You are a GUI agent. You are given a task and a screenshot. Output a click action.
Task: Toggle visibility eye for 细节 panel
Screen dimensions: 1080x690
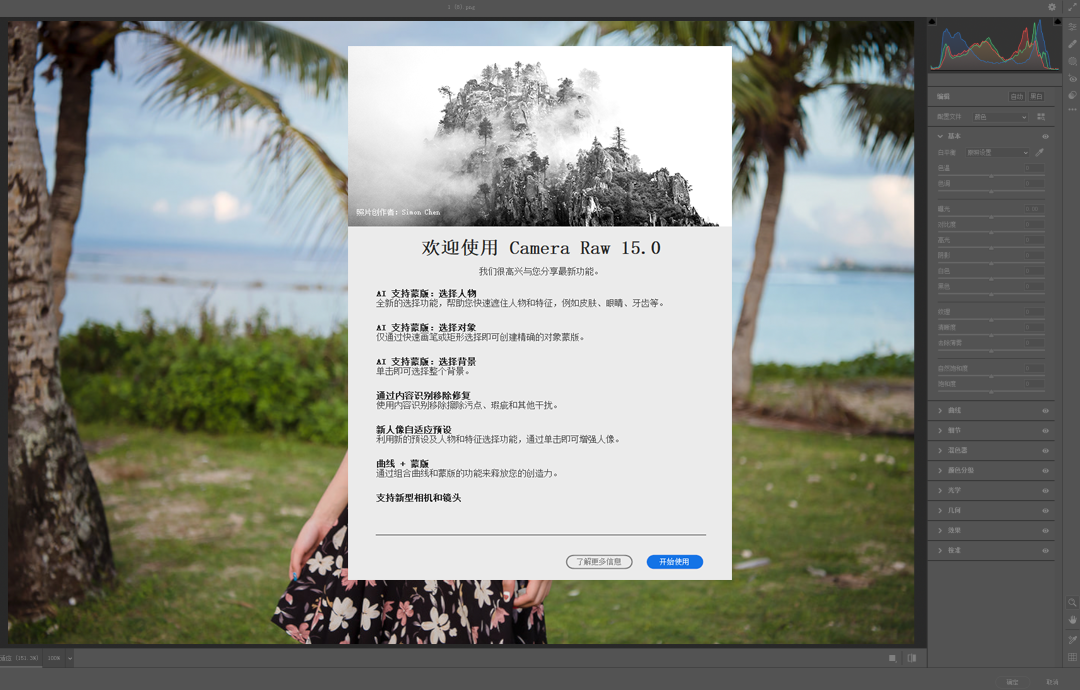1046,430
